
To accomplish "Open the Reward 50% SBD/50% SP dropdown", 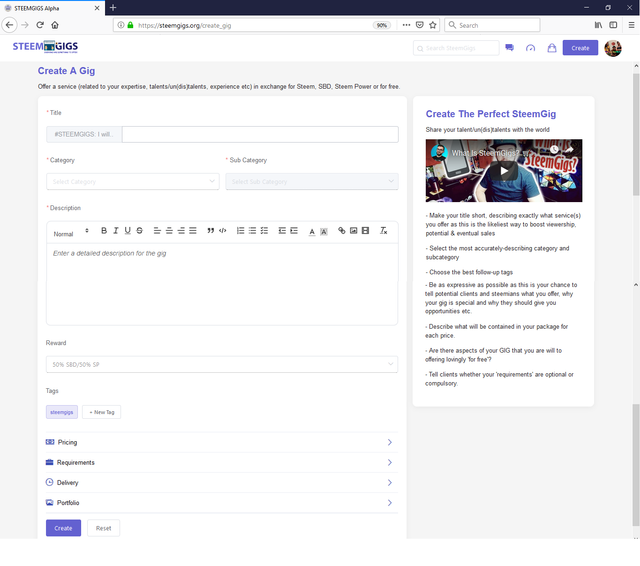I will 222,364.
